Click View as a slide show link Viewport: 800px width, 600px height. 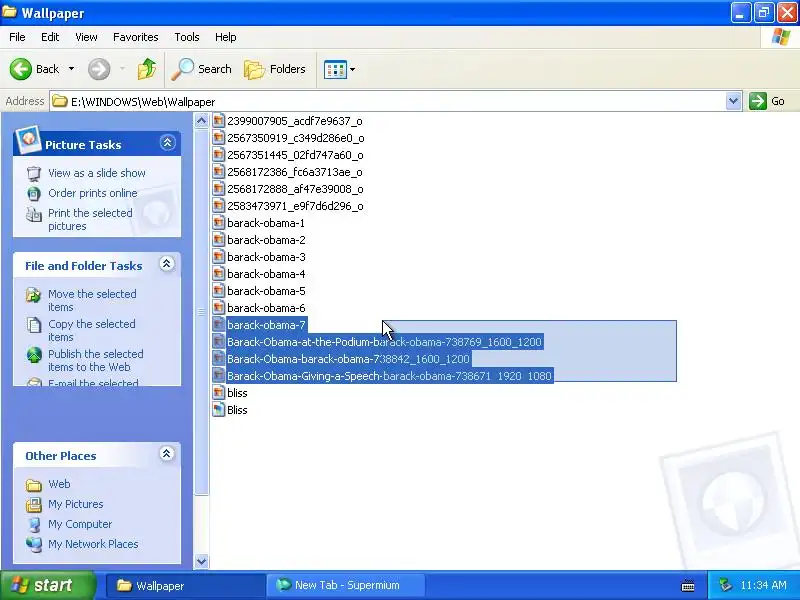(x=97, y=173)
